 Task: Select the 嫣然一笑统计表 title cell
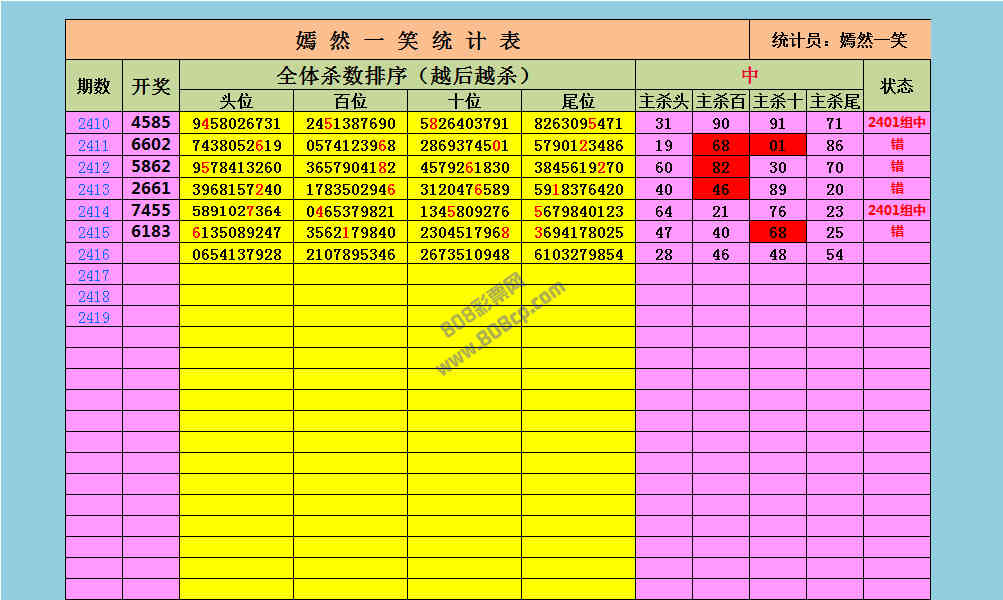(407, 40)
